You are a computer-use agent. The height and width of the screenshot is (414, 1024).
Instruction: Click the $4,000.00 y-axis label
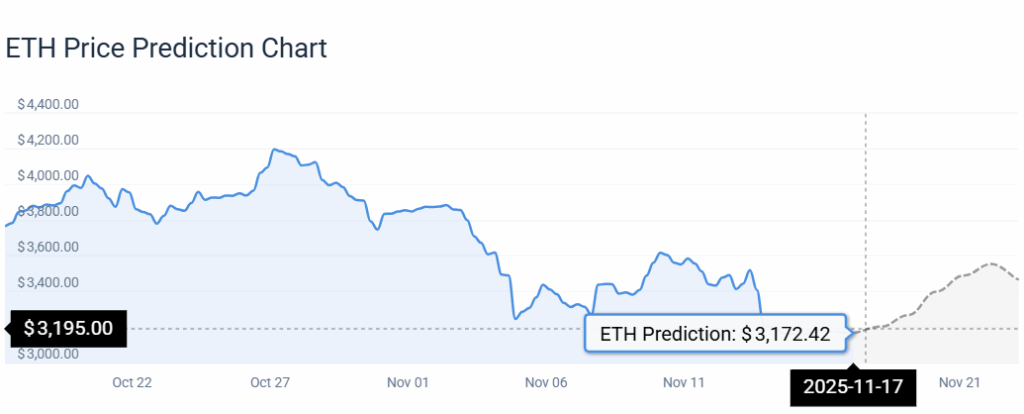[48, 176]
